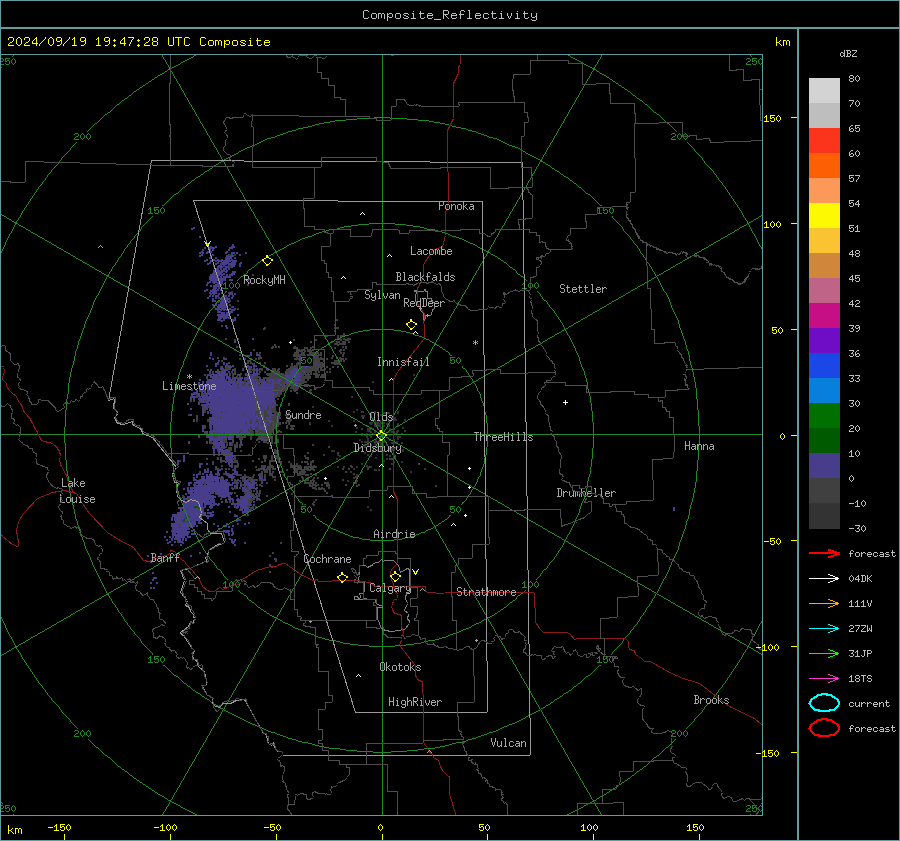Click the km unit label at top right
Screen dimensions: 900x841
point(782,42)
